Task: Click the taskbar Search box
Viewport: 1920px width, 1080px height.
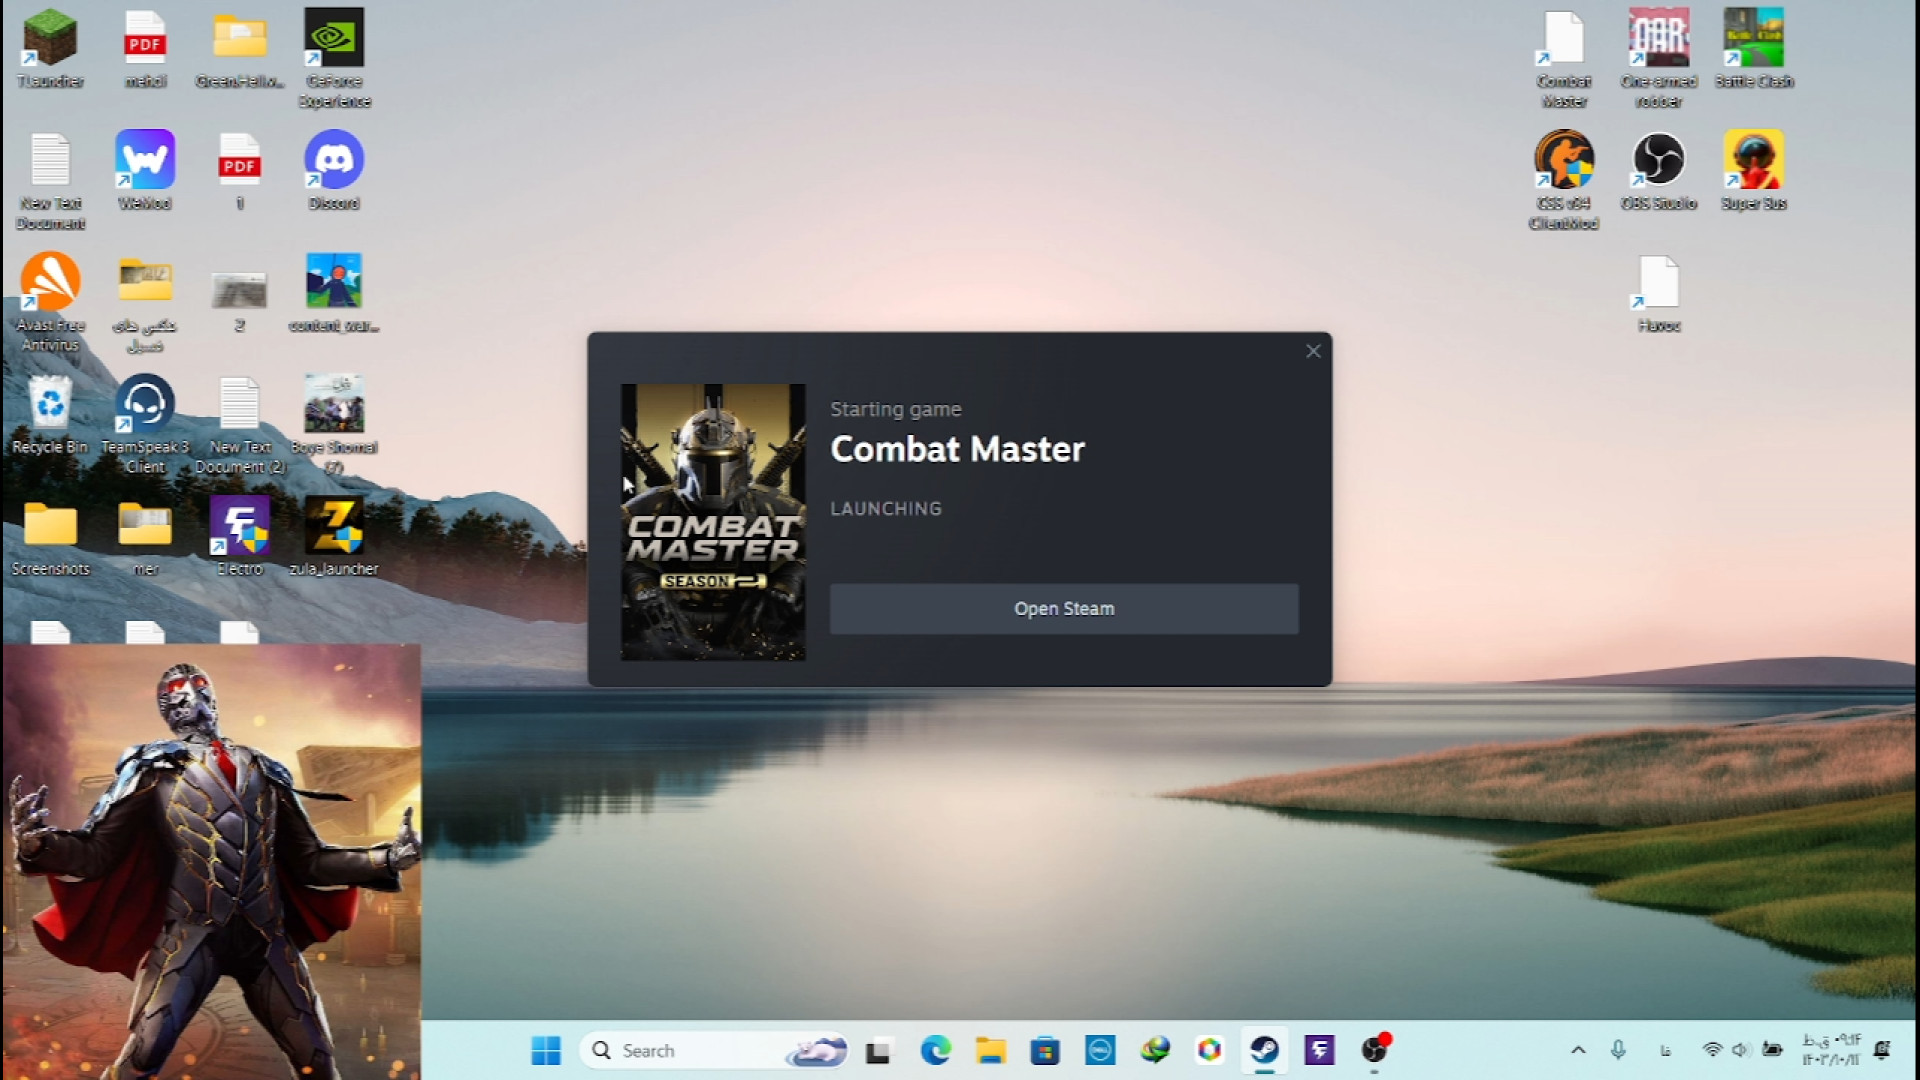Action: (714, 1050)
